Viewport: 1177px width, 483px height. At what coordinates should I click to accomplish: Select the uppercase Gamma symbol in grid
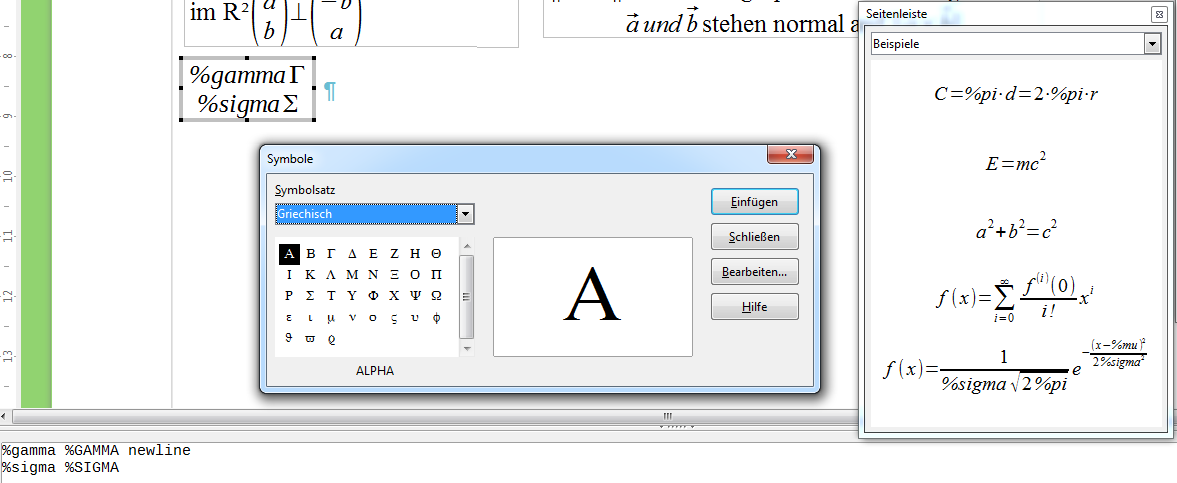click(x=331, y=254)
